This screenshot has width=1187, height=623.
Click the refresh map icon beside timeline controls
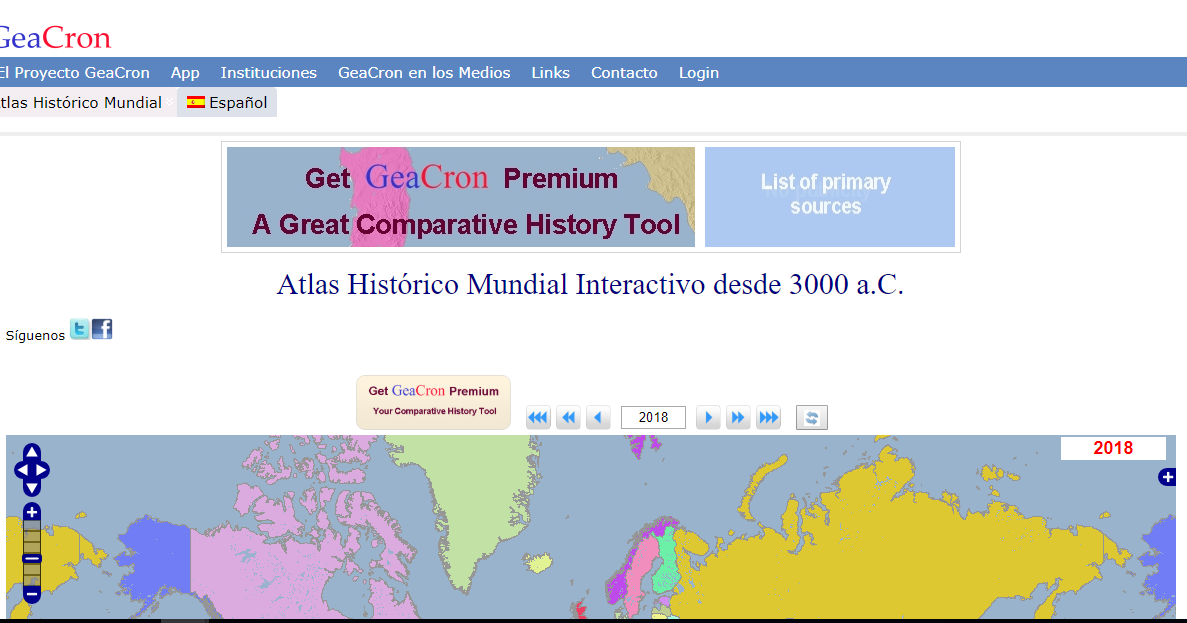811,417
